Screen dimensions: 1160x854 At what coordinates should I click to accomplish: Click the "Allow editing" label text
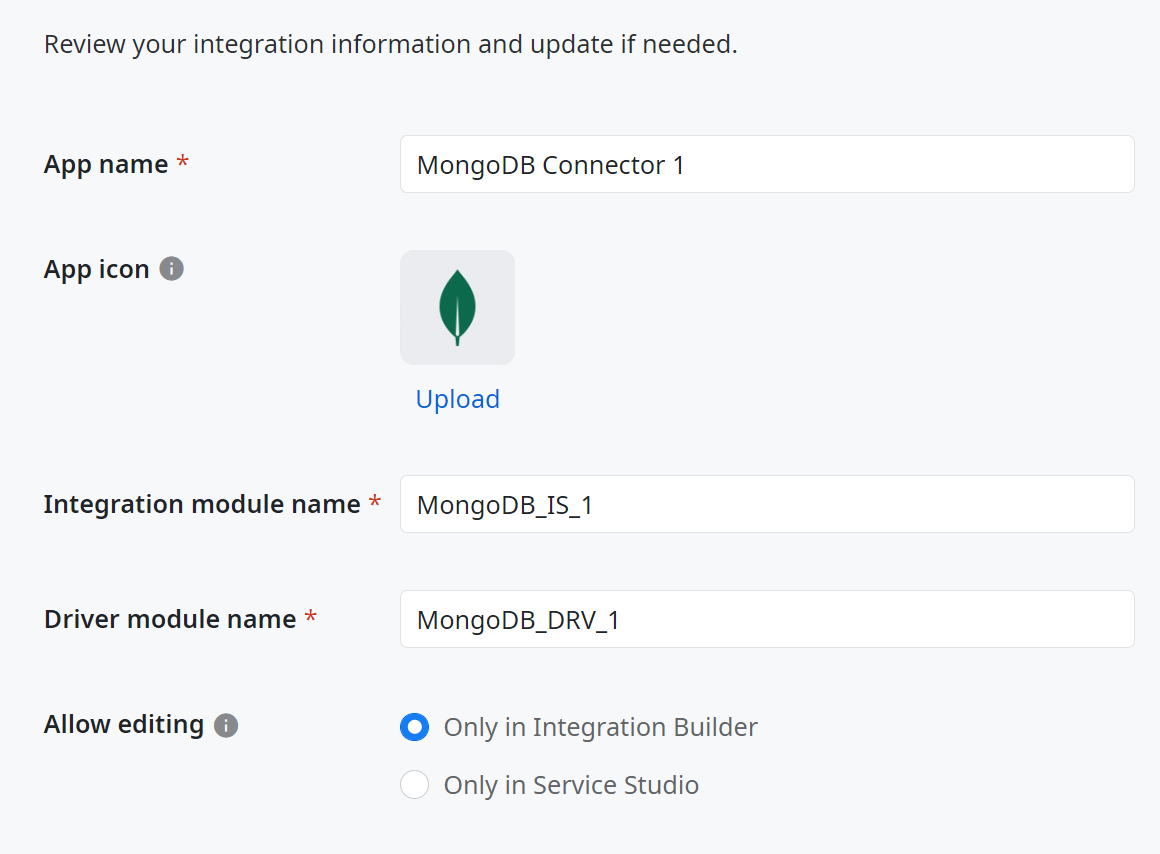pos(124,724)
